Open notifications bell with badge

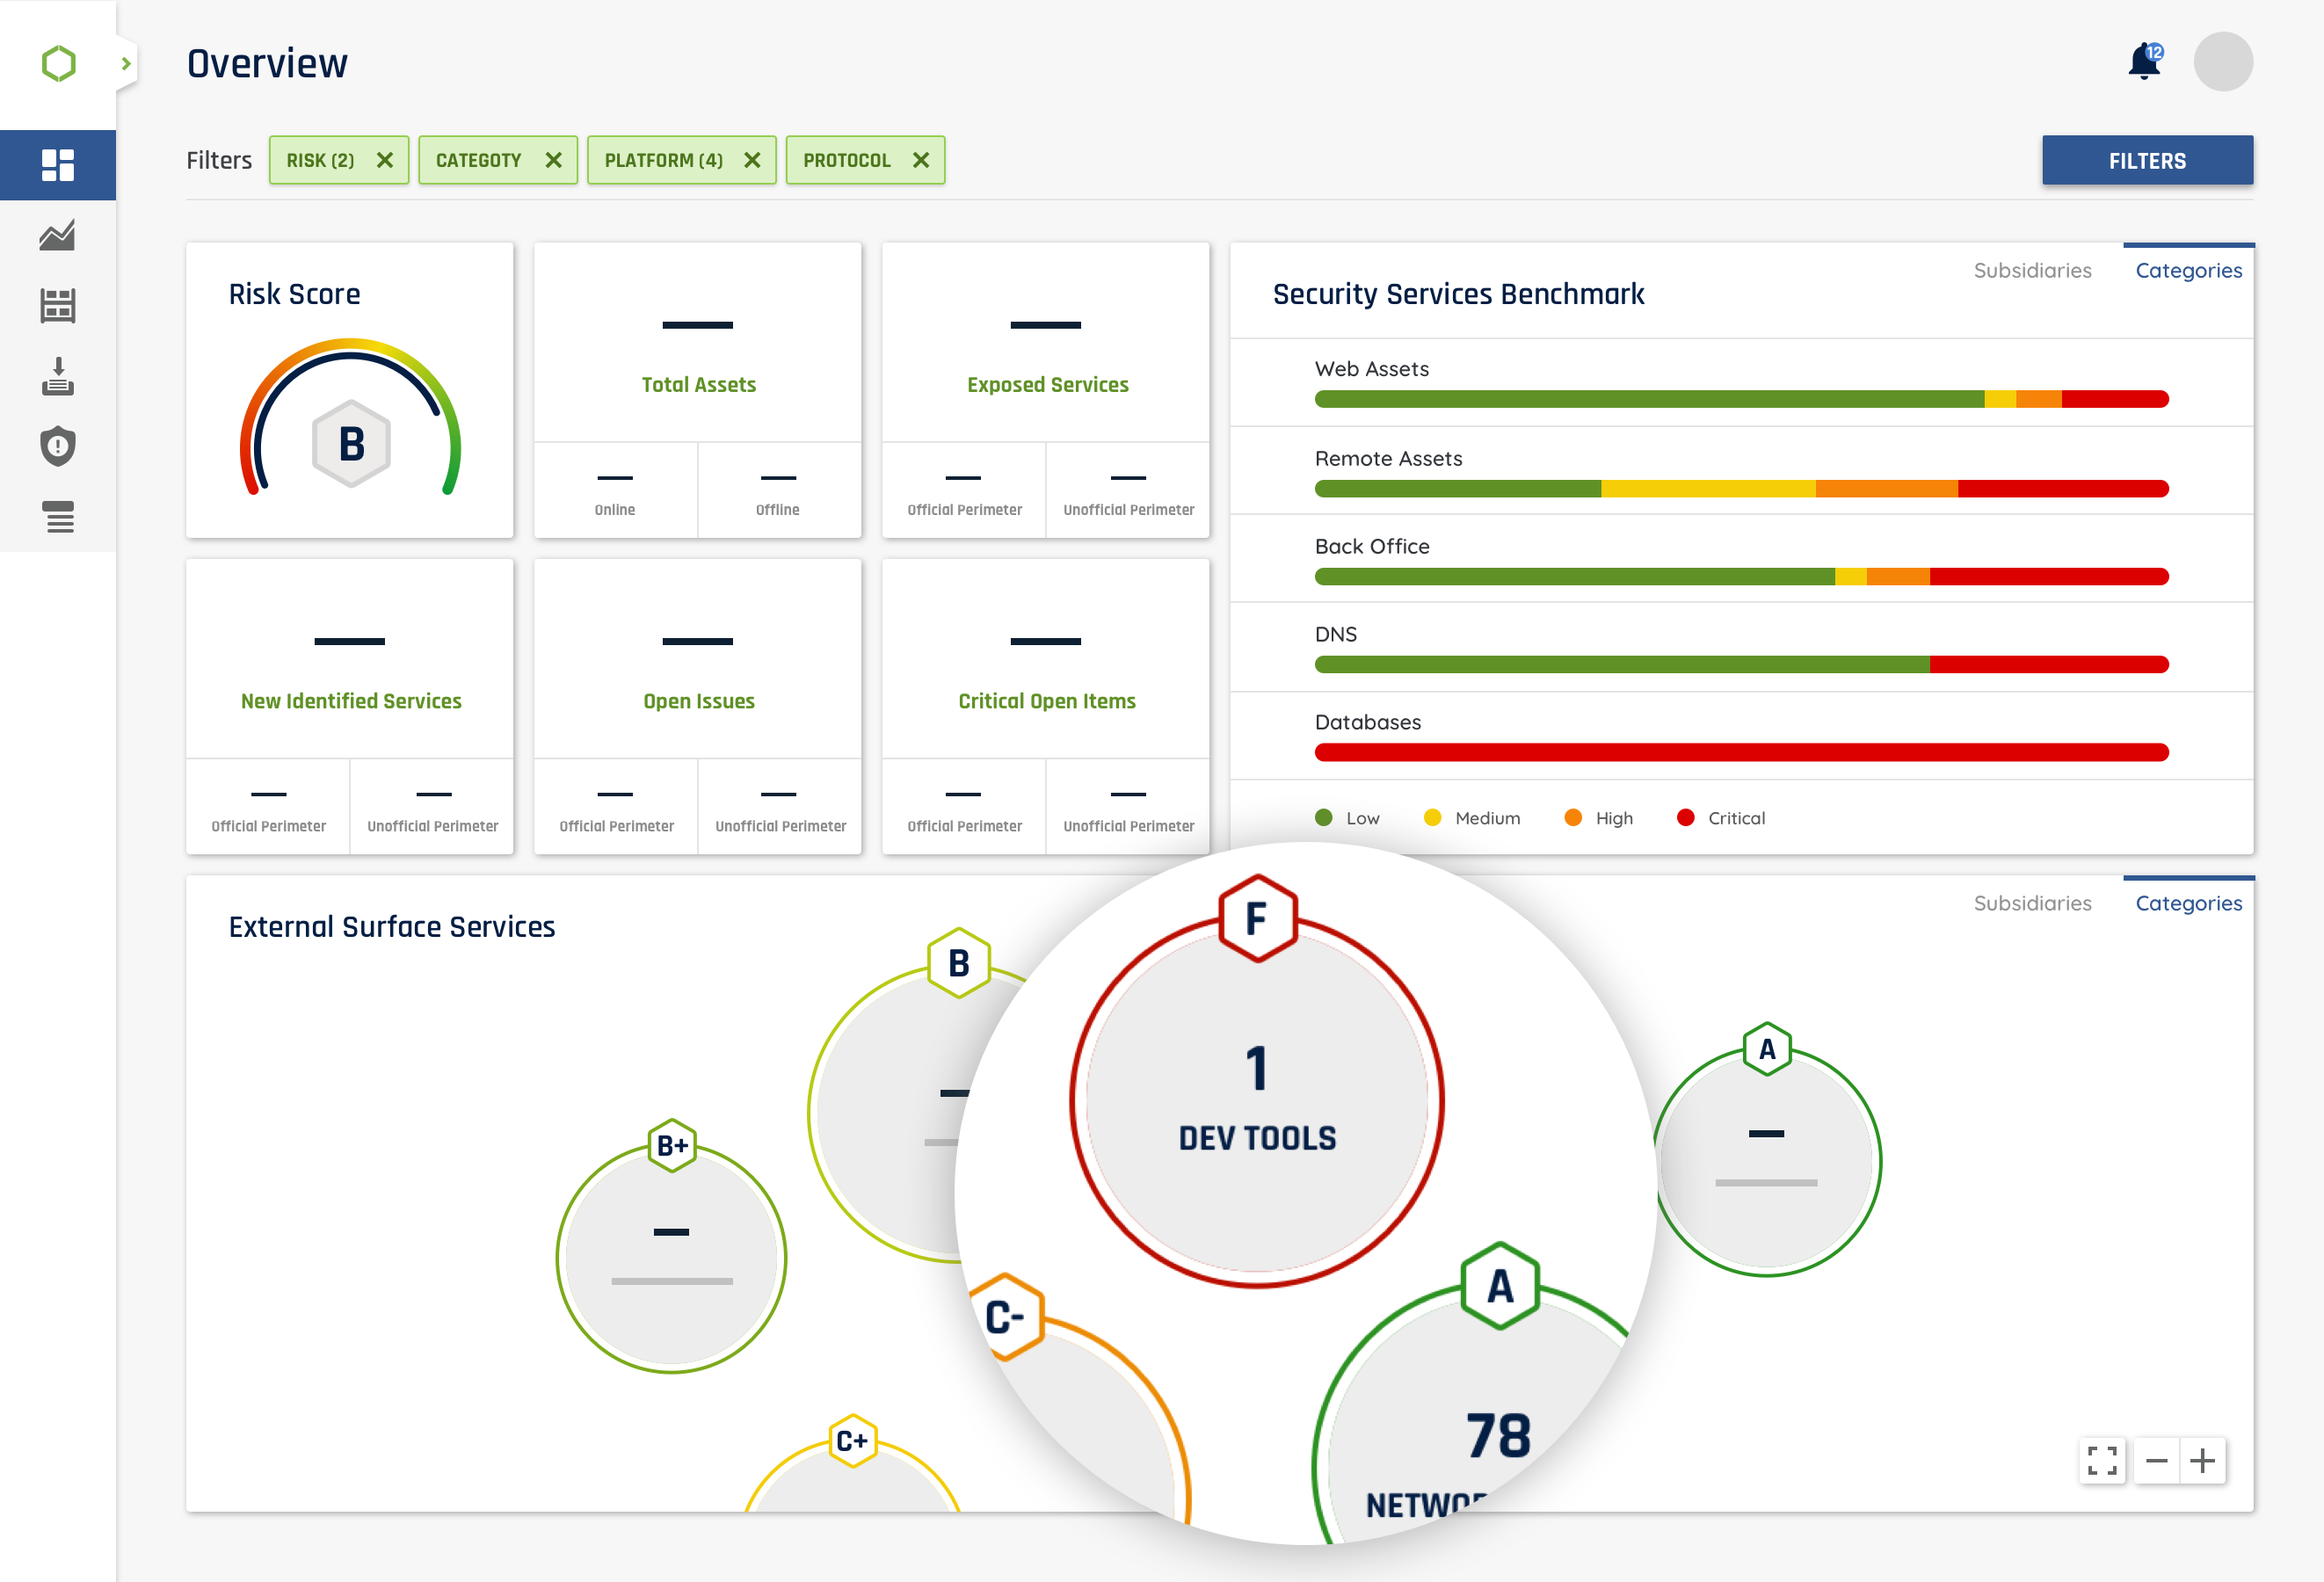tap(2143, 62)
